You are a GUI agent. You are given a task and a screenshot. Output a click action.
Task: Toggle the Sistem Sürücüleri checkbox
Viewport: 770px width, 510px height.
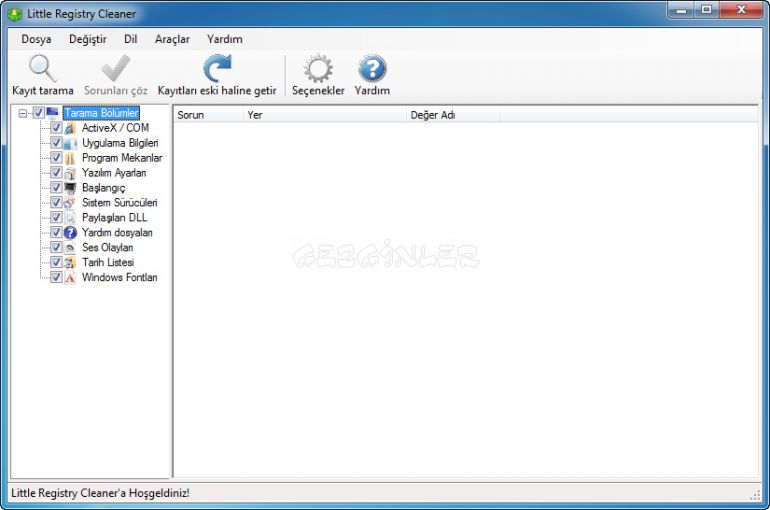56,203
